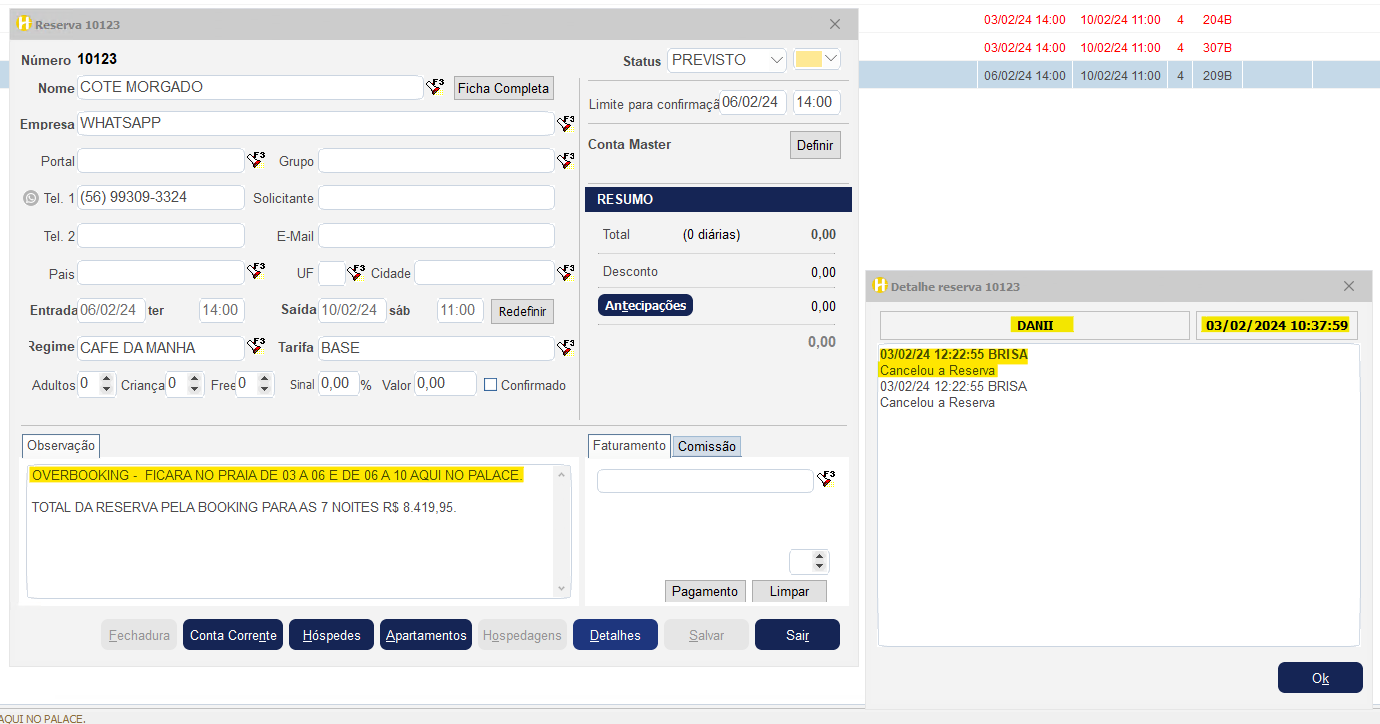Image resolution: width=1380 pixels, height=724 pixels.
Task: Click the F3 icon beside Cidade field
Action: [x=565, y=272]
